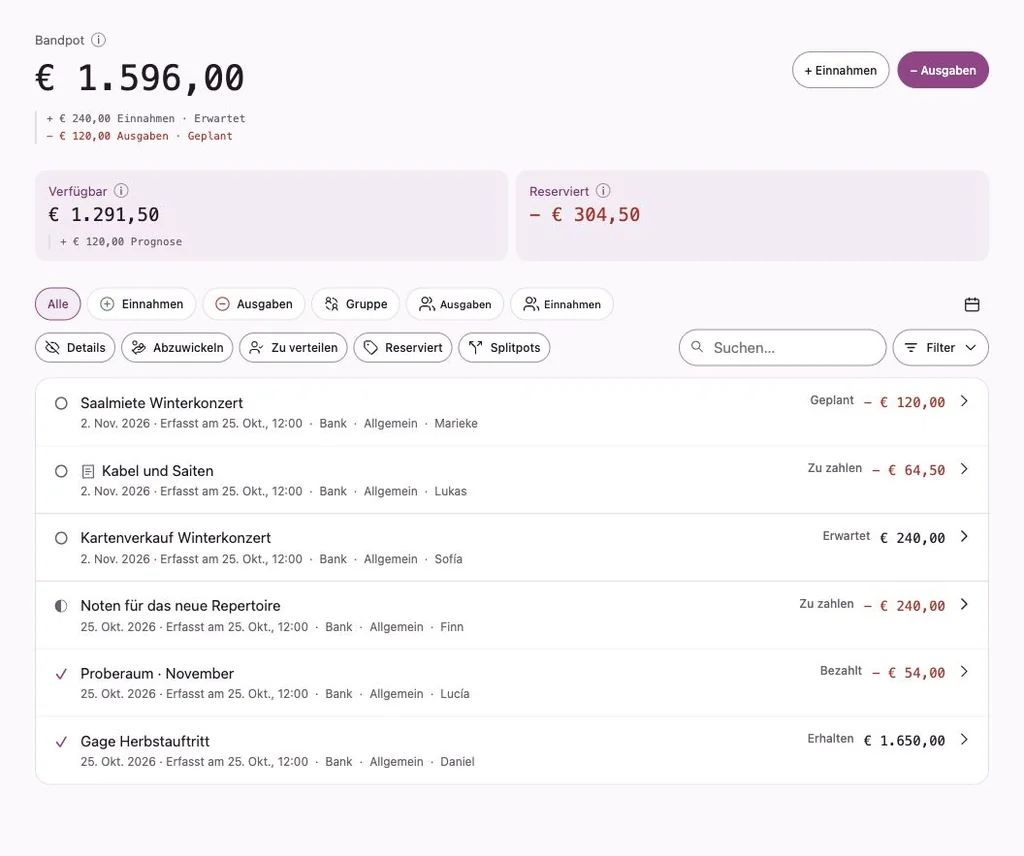This screenshot has height=856, width=1024.
Task: Click the Gage Herbstauftritt entry title
Action: coord(145,742)
